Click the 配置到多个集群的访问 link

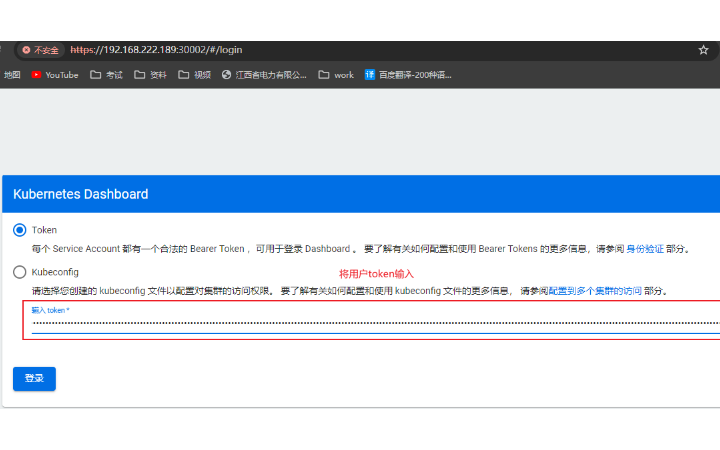tap(595, 291)
